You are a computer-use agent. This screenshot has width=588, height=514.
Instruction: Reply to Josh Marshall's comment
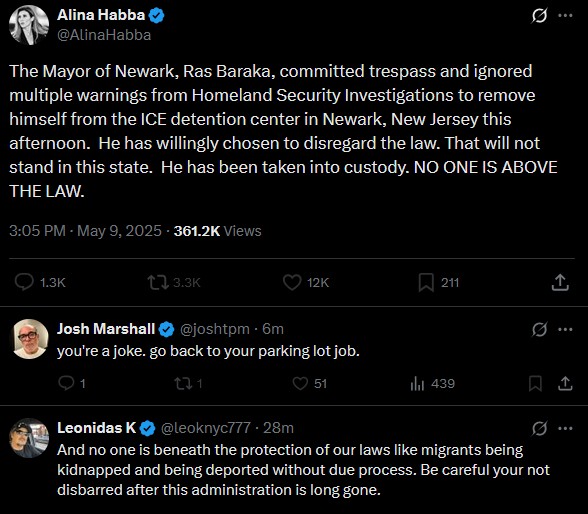tap(72, 384)
